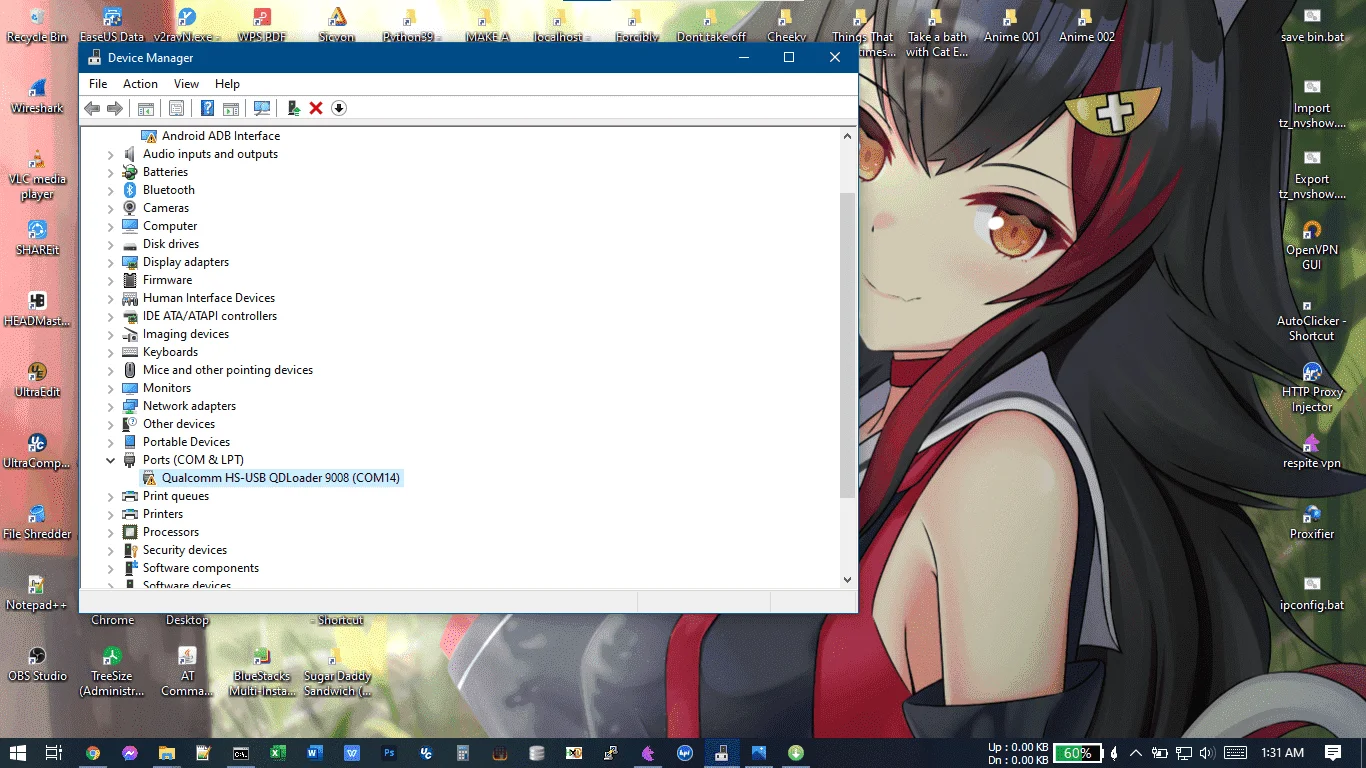This screenshot has height=768, width=1366.
Task: Open the notification center icon
Action: [1333, 752]
